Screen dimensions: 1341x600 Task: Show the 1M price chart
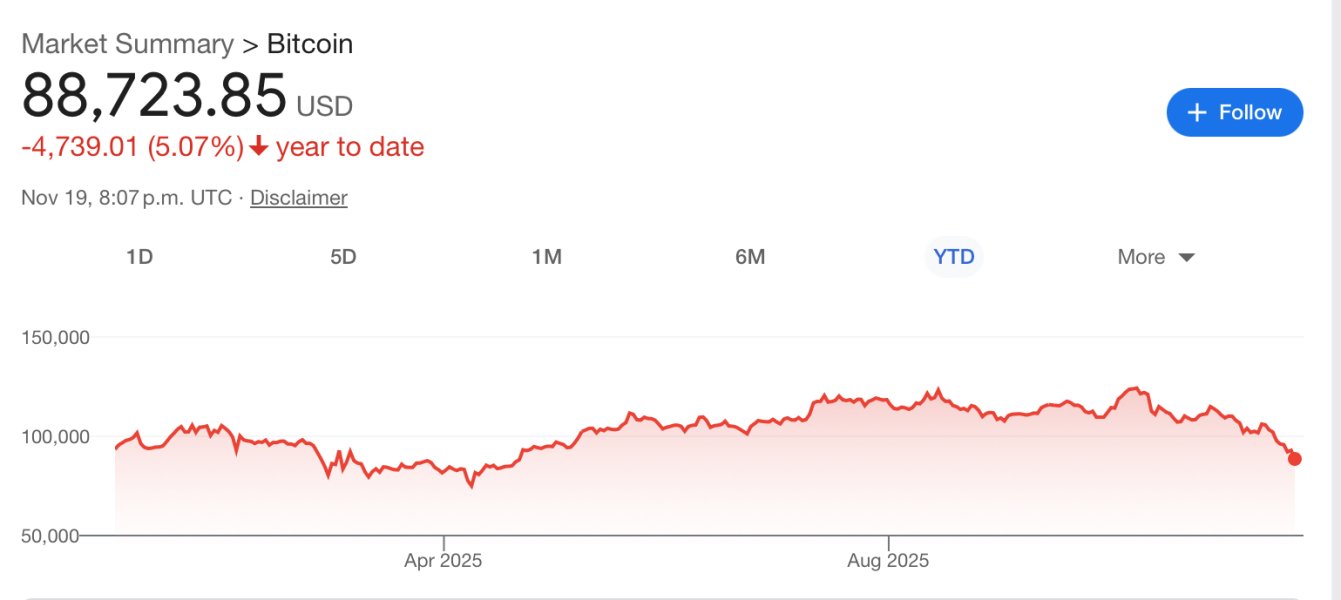point(546,257)
